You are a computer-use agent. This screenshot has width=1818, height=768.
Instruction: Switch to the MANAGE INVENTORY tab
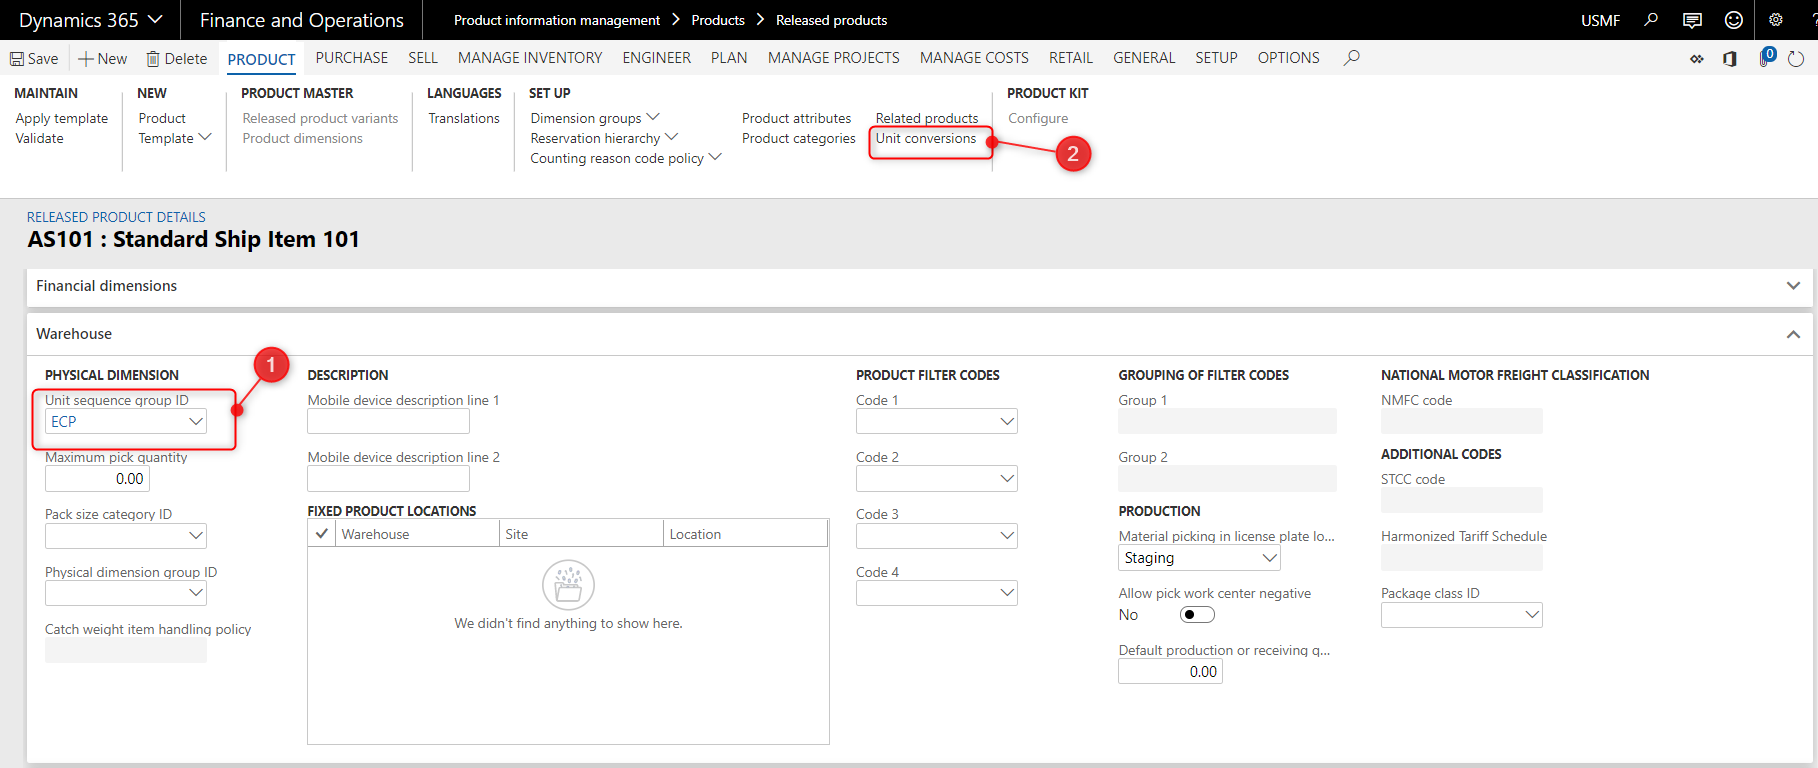(x=530, y=58)
